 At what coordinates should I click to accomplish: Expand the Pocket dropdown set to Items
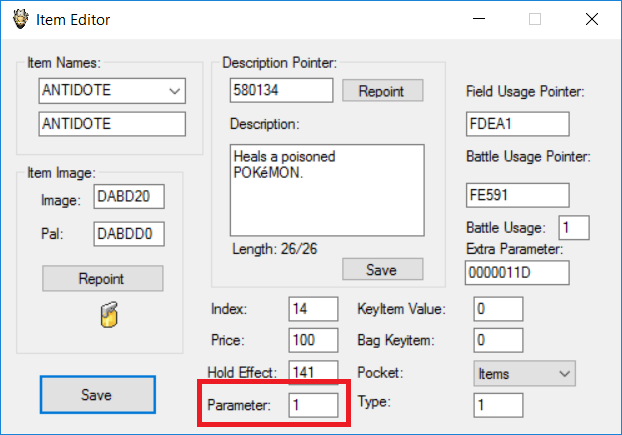pos(524,374)
